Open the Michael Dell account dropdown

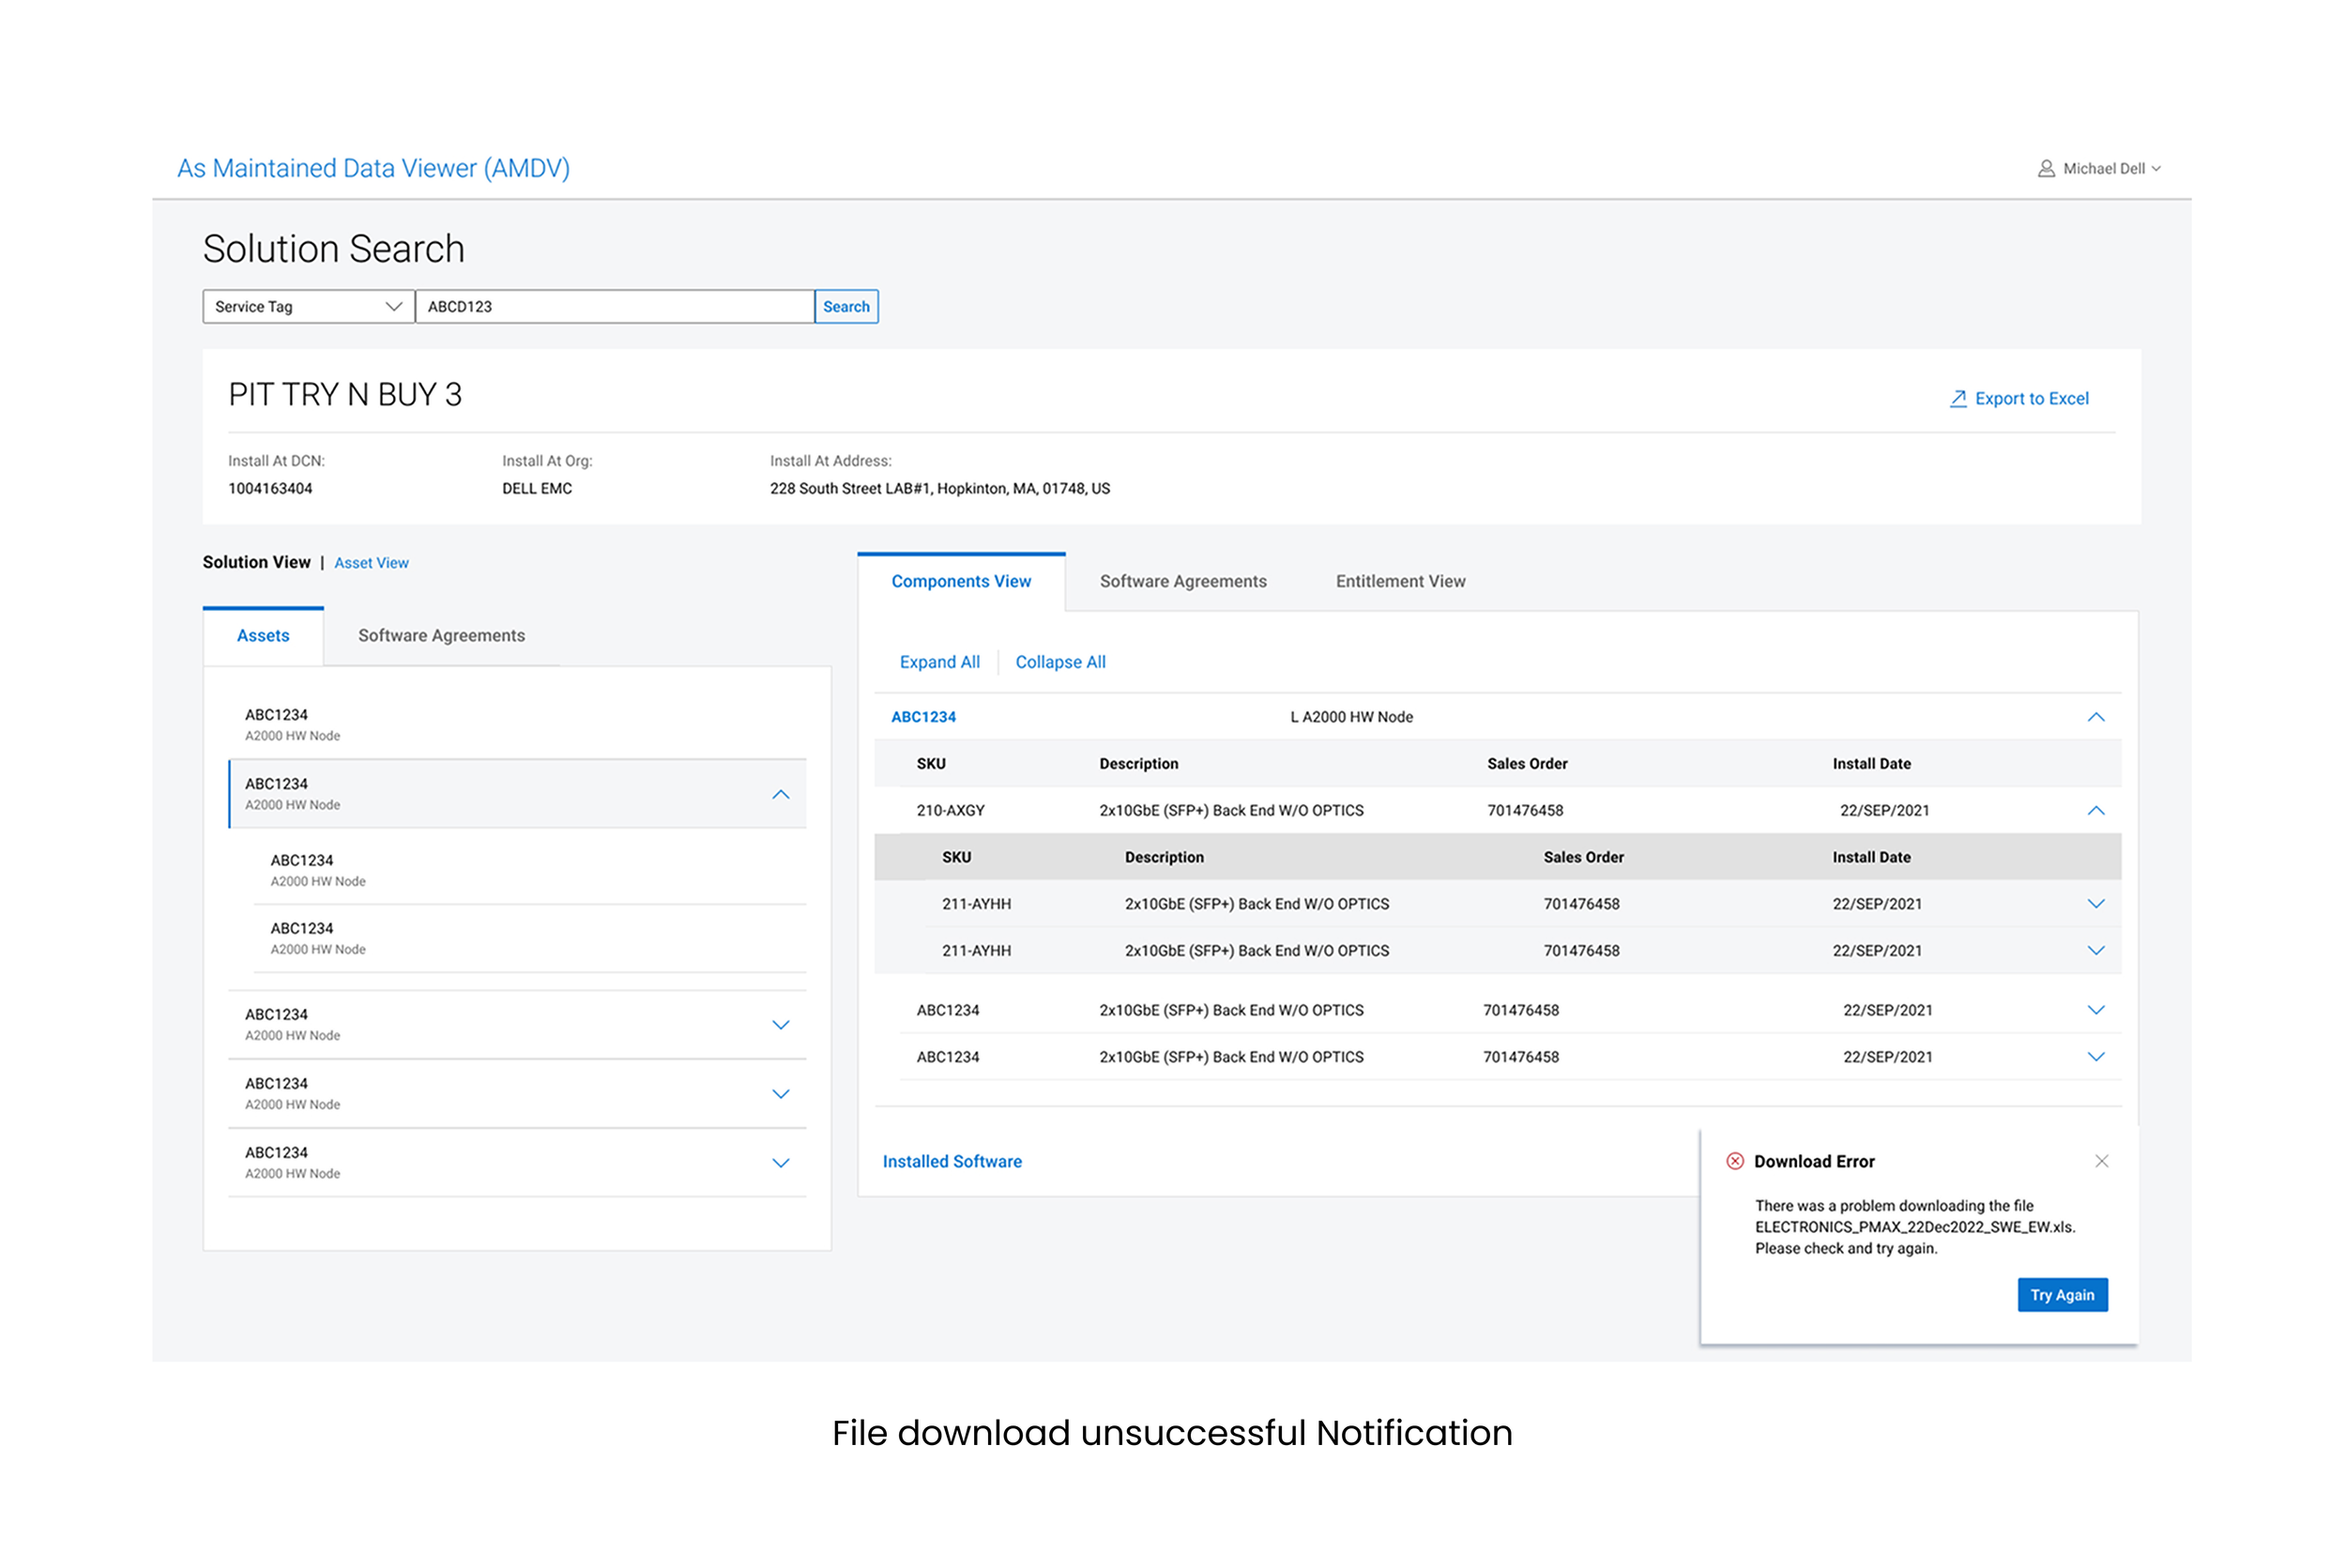point(2111,169)
